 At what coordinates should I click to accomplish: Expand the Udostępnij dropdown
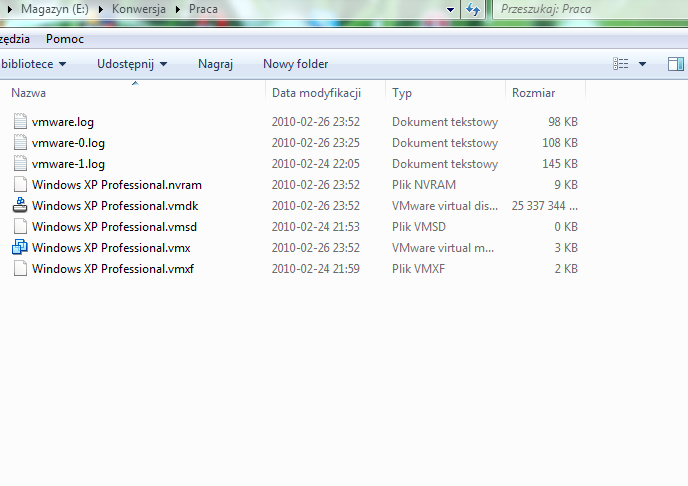(x=164, y=64)
